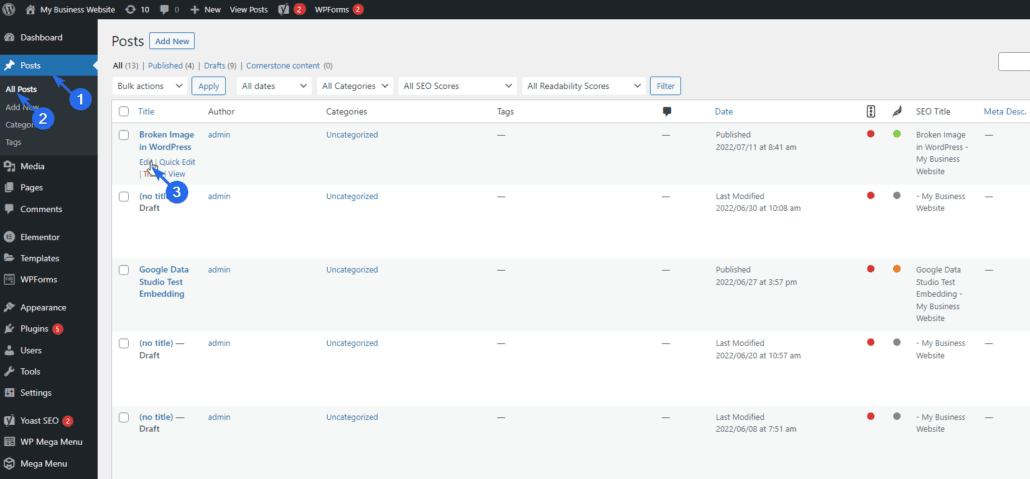Viewport: 1030px width, 479px height.
Task: Expand the All SEO Scores dropdown
Action: 457,86
